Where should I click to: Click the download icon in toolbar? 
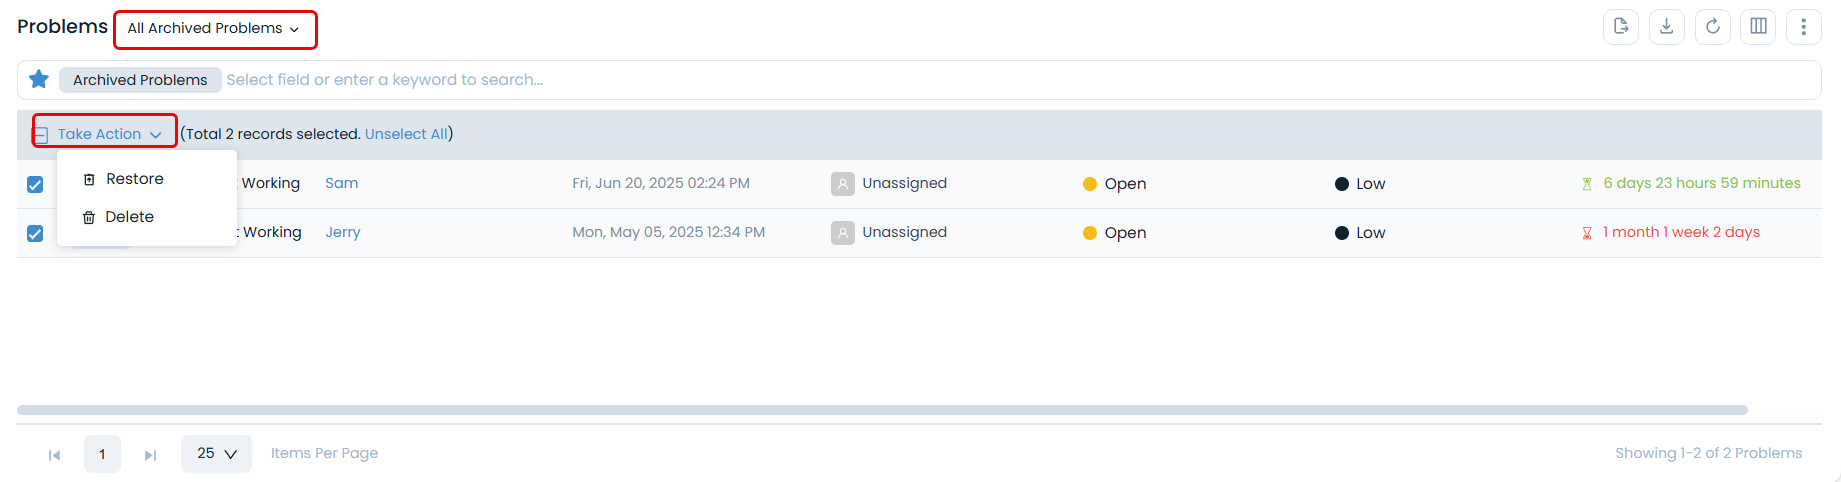coord(1666,27)
